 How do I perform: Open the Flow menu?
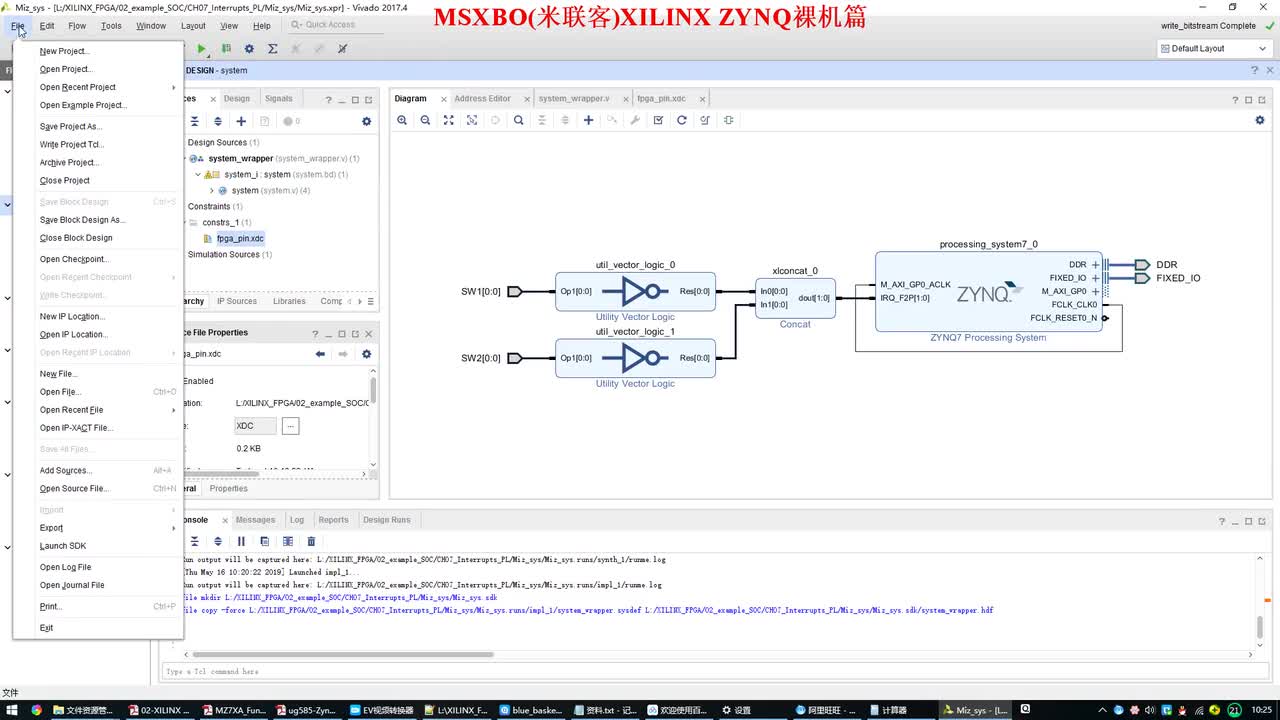77,26
